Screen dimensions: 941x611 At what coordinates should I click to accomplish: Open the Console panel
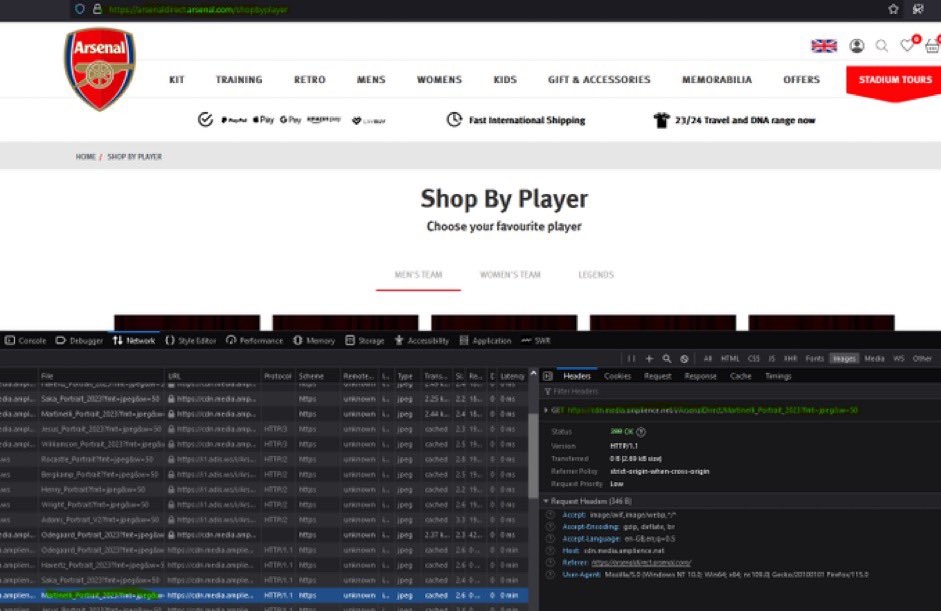coord(26,340)
